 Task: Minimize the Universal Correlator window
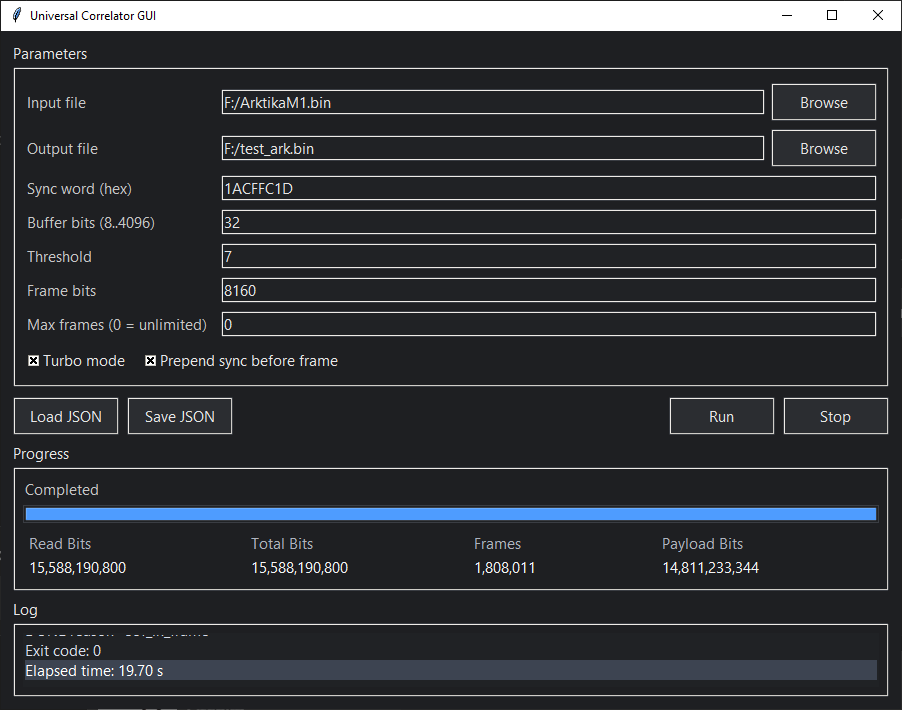coord(787,15)
